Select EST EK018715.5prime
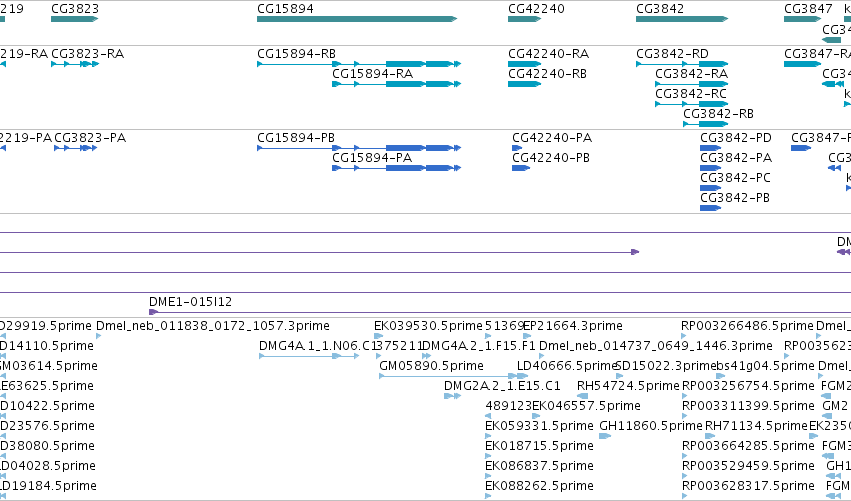Screen dimensions: 851x501 click(488, 456)
